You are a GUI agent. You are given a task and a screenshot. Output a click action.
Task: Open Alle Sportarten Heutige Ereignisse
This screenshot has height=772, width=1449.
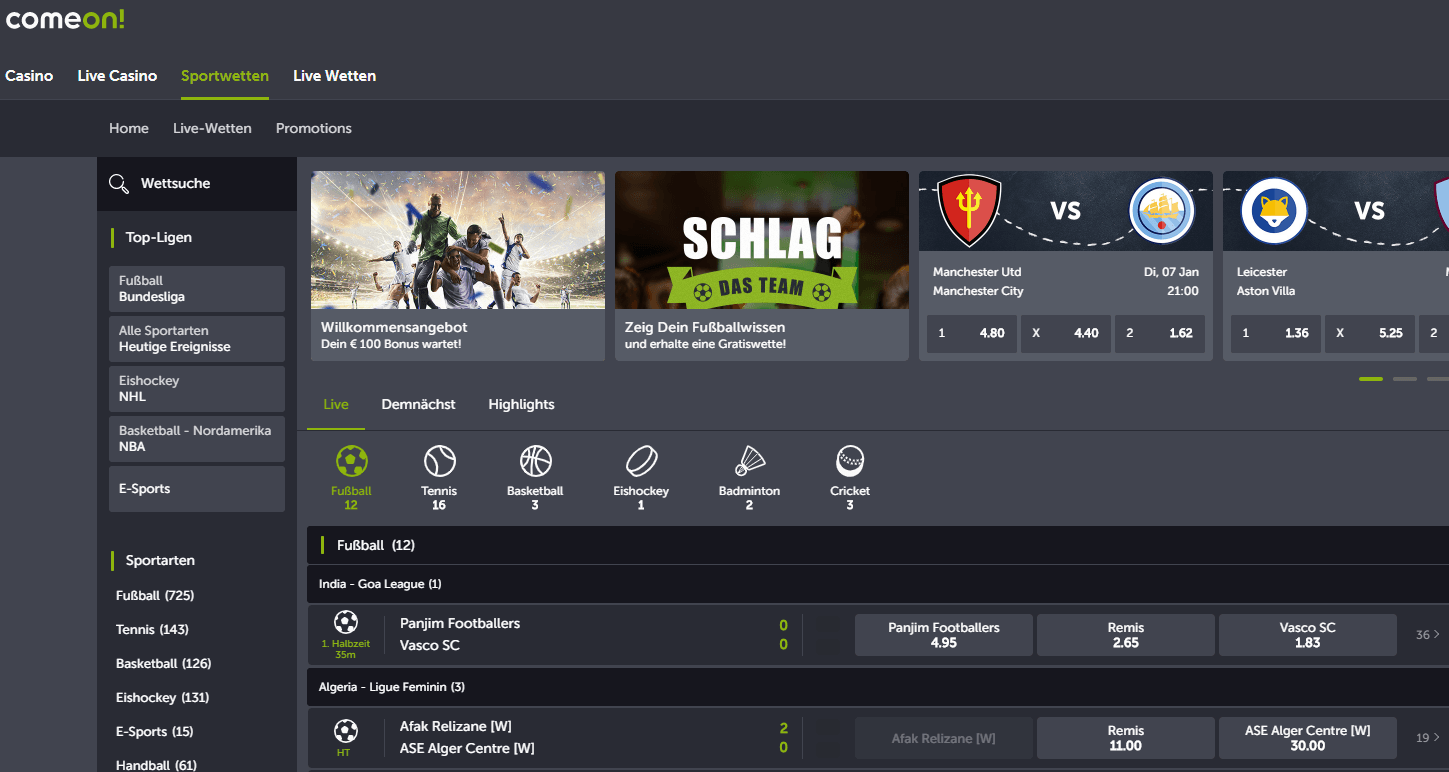point(197,339)
